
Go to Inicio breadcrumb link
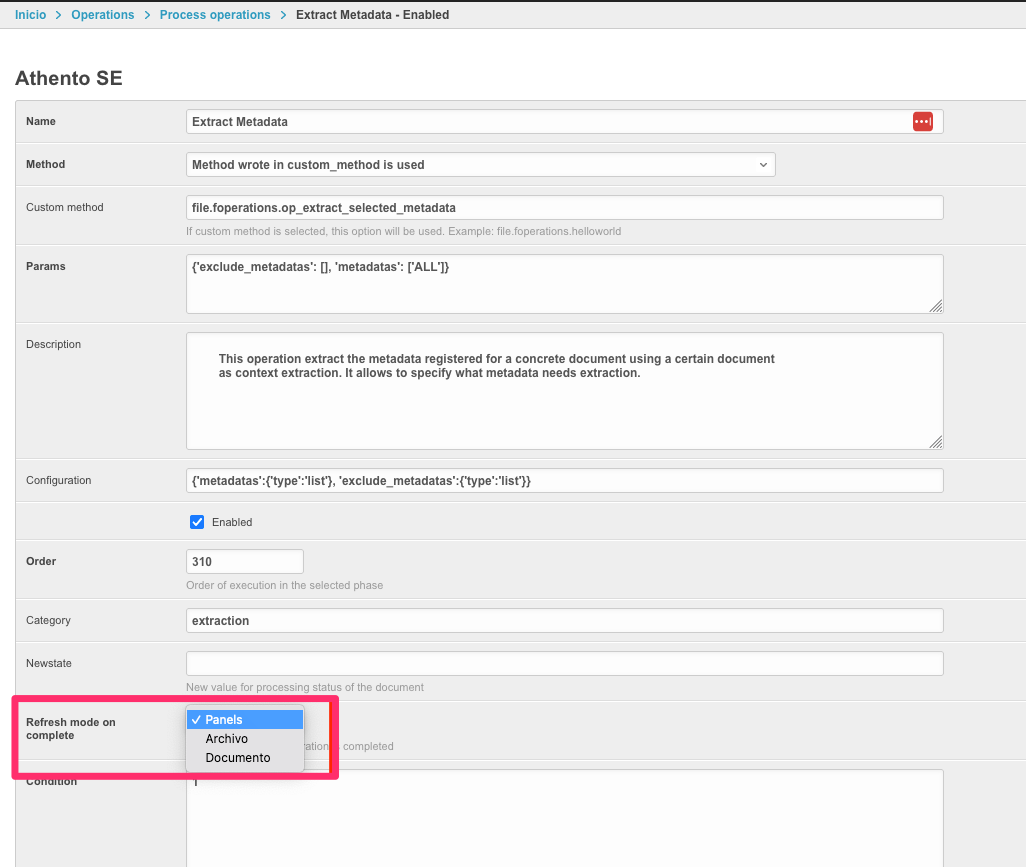tap(30, 15)
